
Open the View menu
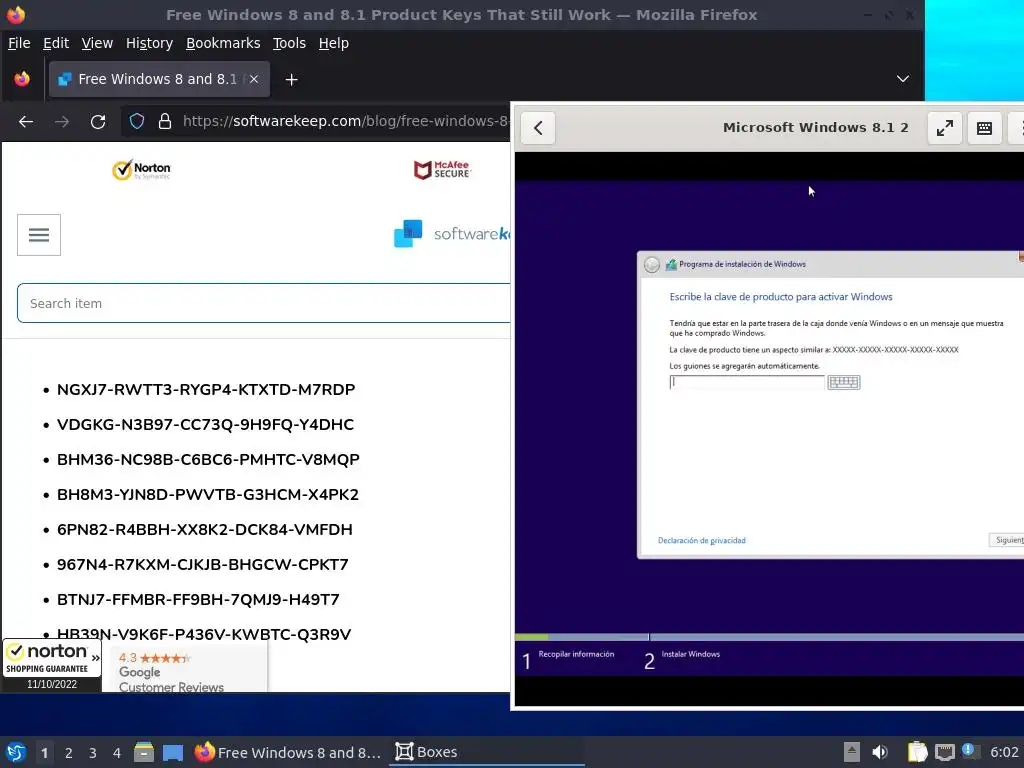click(97, 43)
